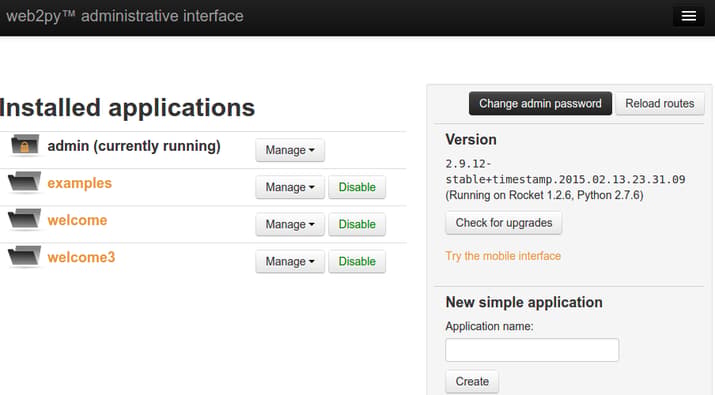715x395 pixels.
Task: Click web2py administrative interface title
Action: 124,16
